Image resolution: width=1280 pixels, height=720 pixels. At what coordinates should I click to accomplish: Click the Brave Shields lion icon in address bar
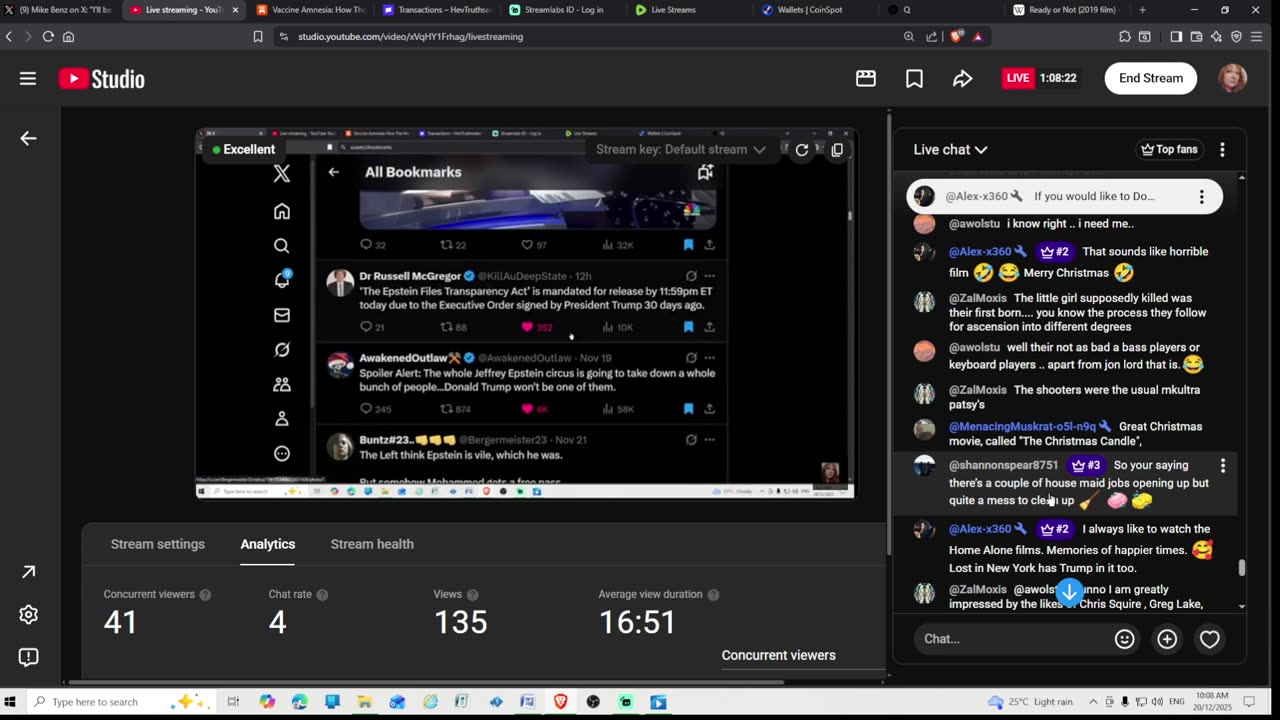click(956, 36)
